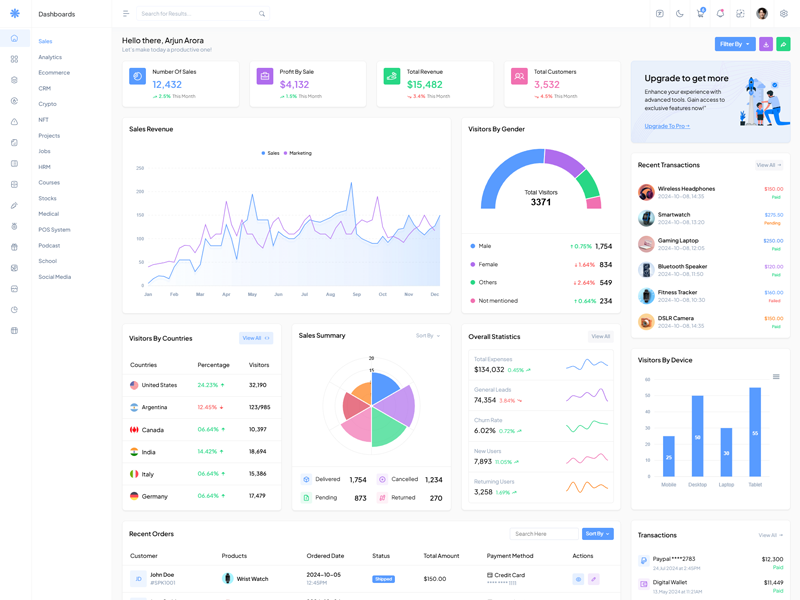Collapse sidebar with the hamburger toggle
The image size is (800, 600).
pyautogui.click(x=126, y=14)
